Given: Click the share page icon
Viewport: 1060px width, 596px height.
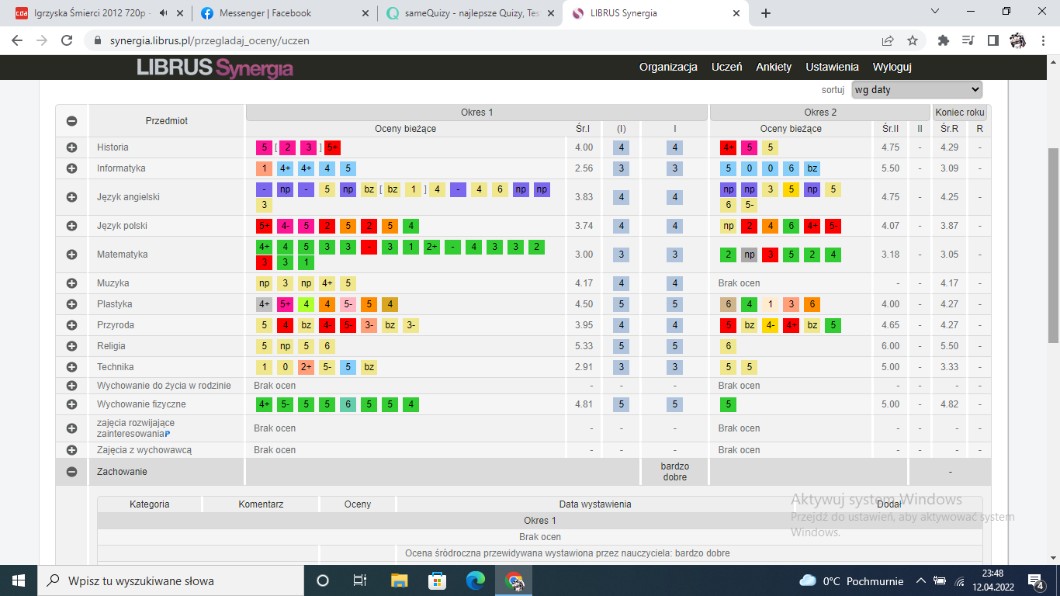Looking at the screenshot, I should click(x=887, y=41).
